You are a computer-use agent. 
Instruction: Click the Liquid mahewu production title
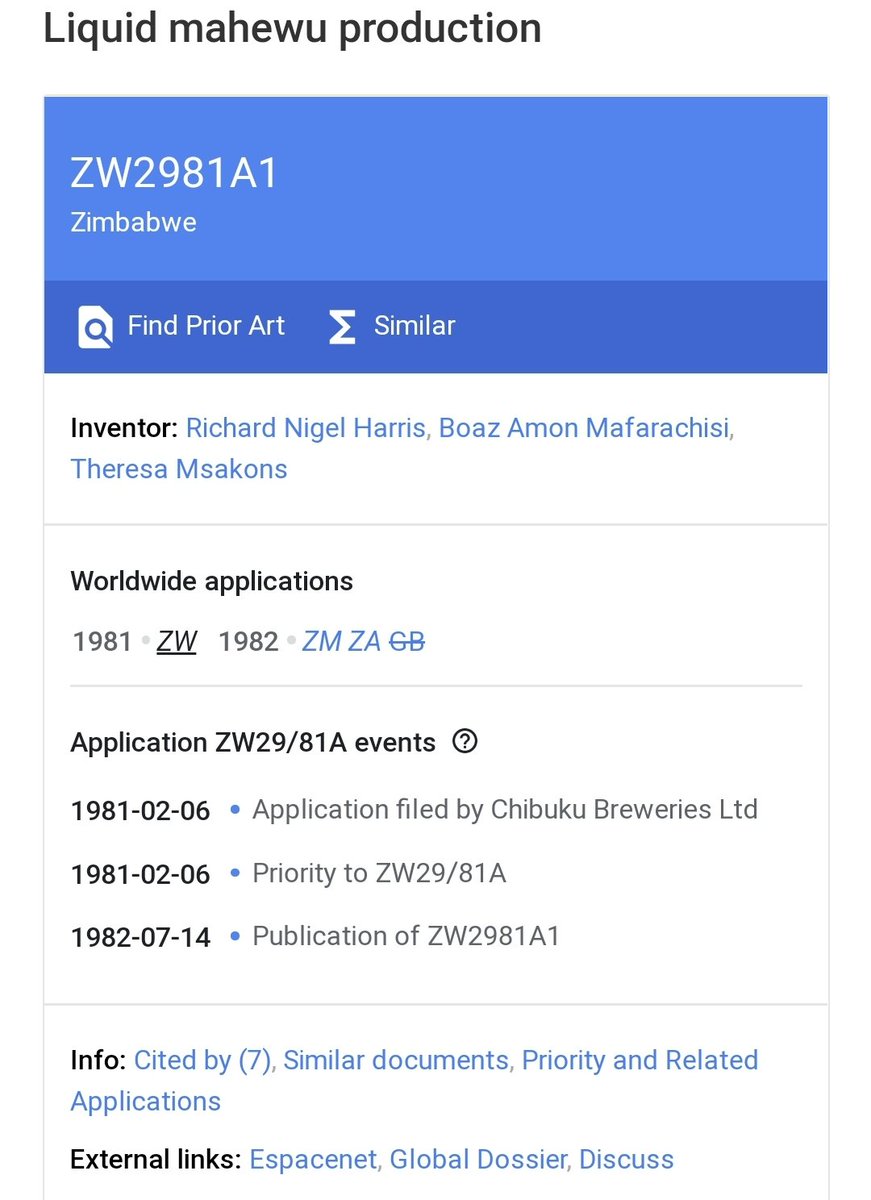(x=292, y=28)
